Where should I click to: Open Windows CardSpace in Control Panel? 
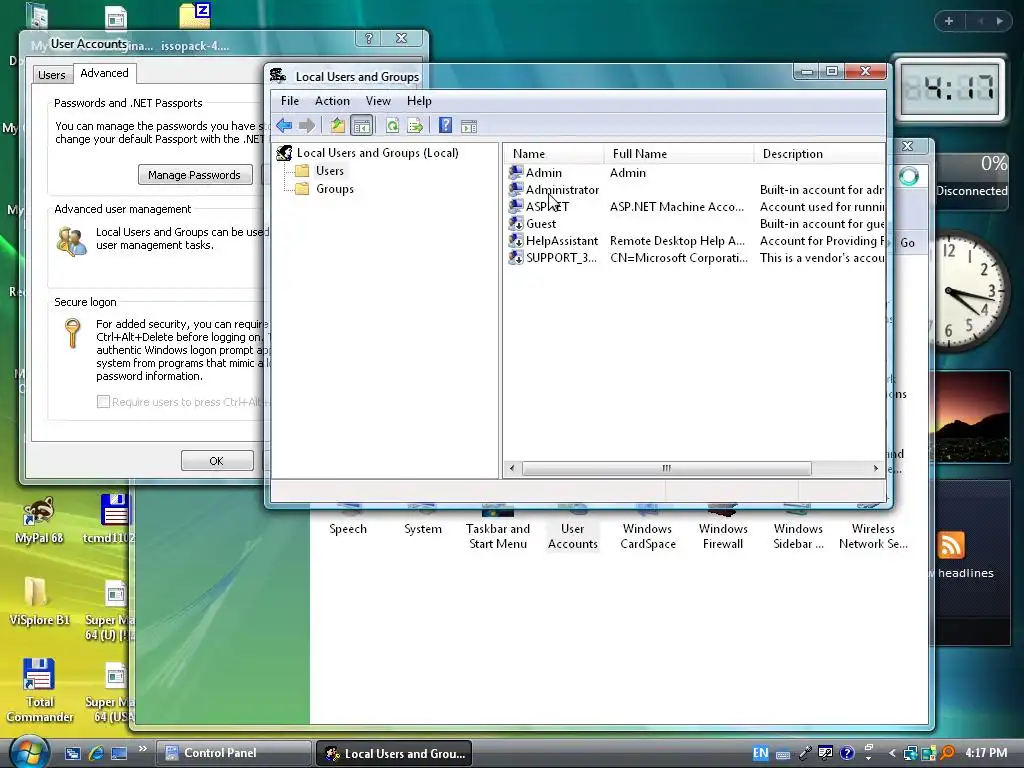pos(647,529)
